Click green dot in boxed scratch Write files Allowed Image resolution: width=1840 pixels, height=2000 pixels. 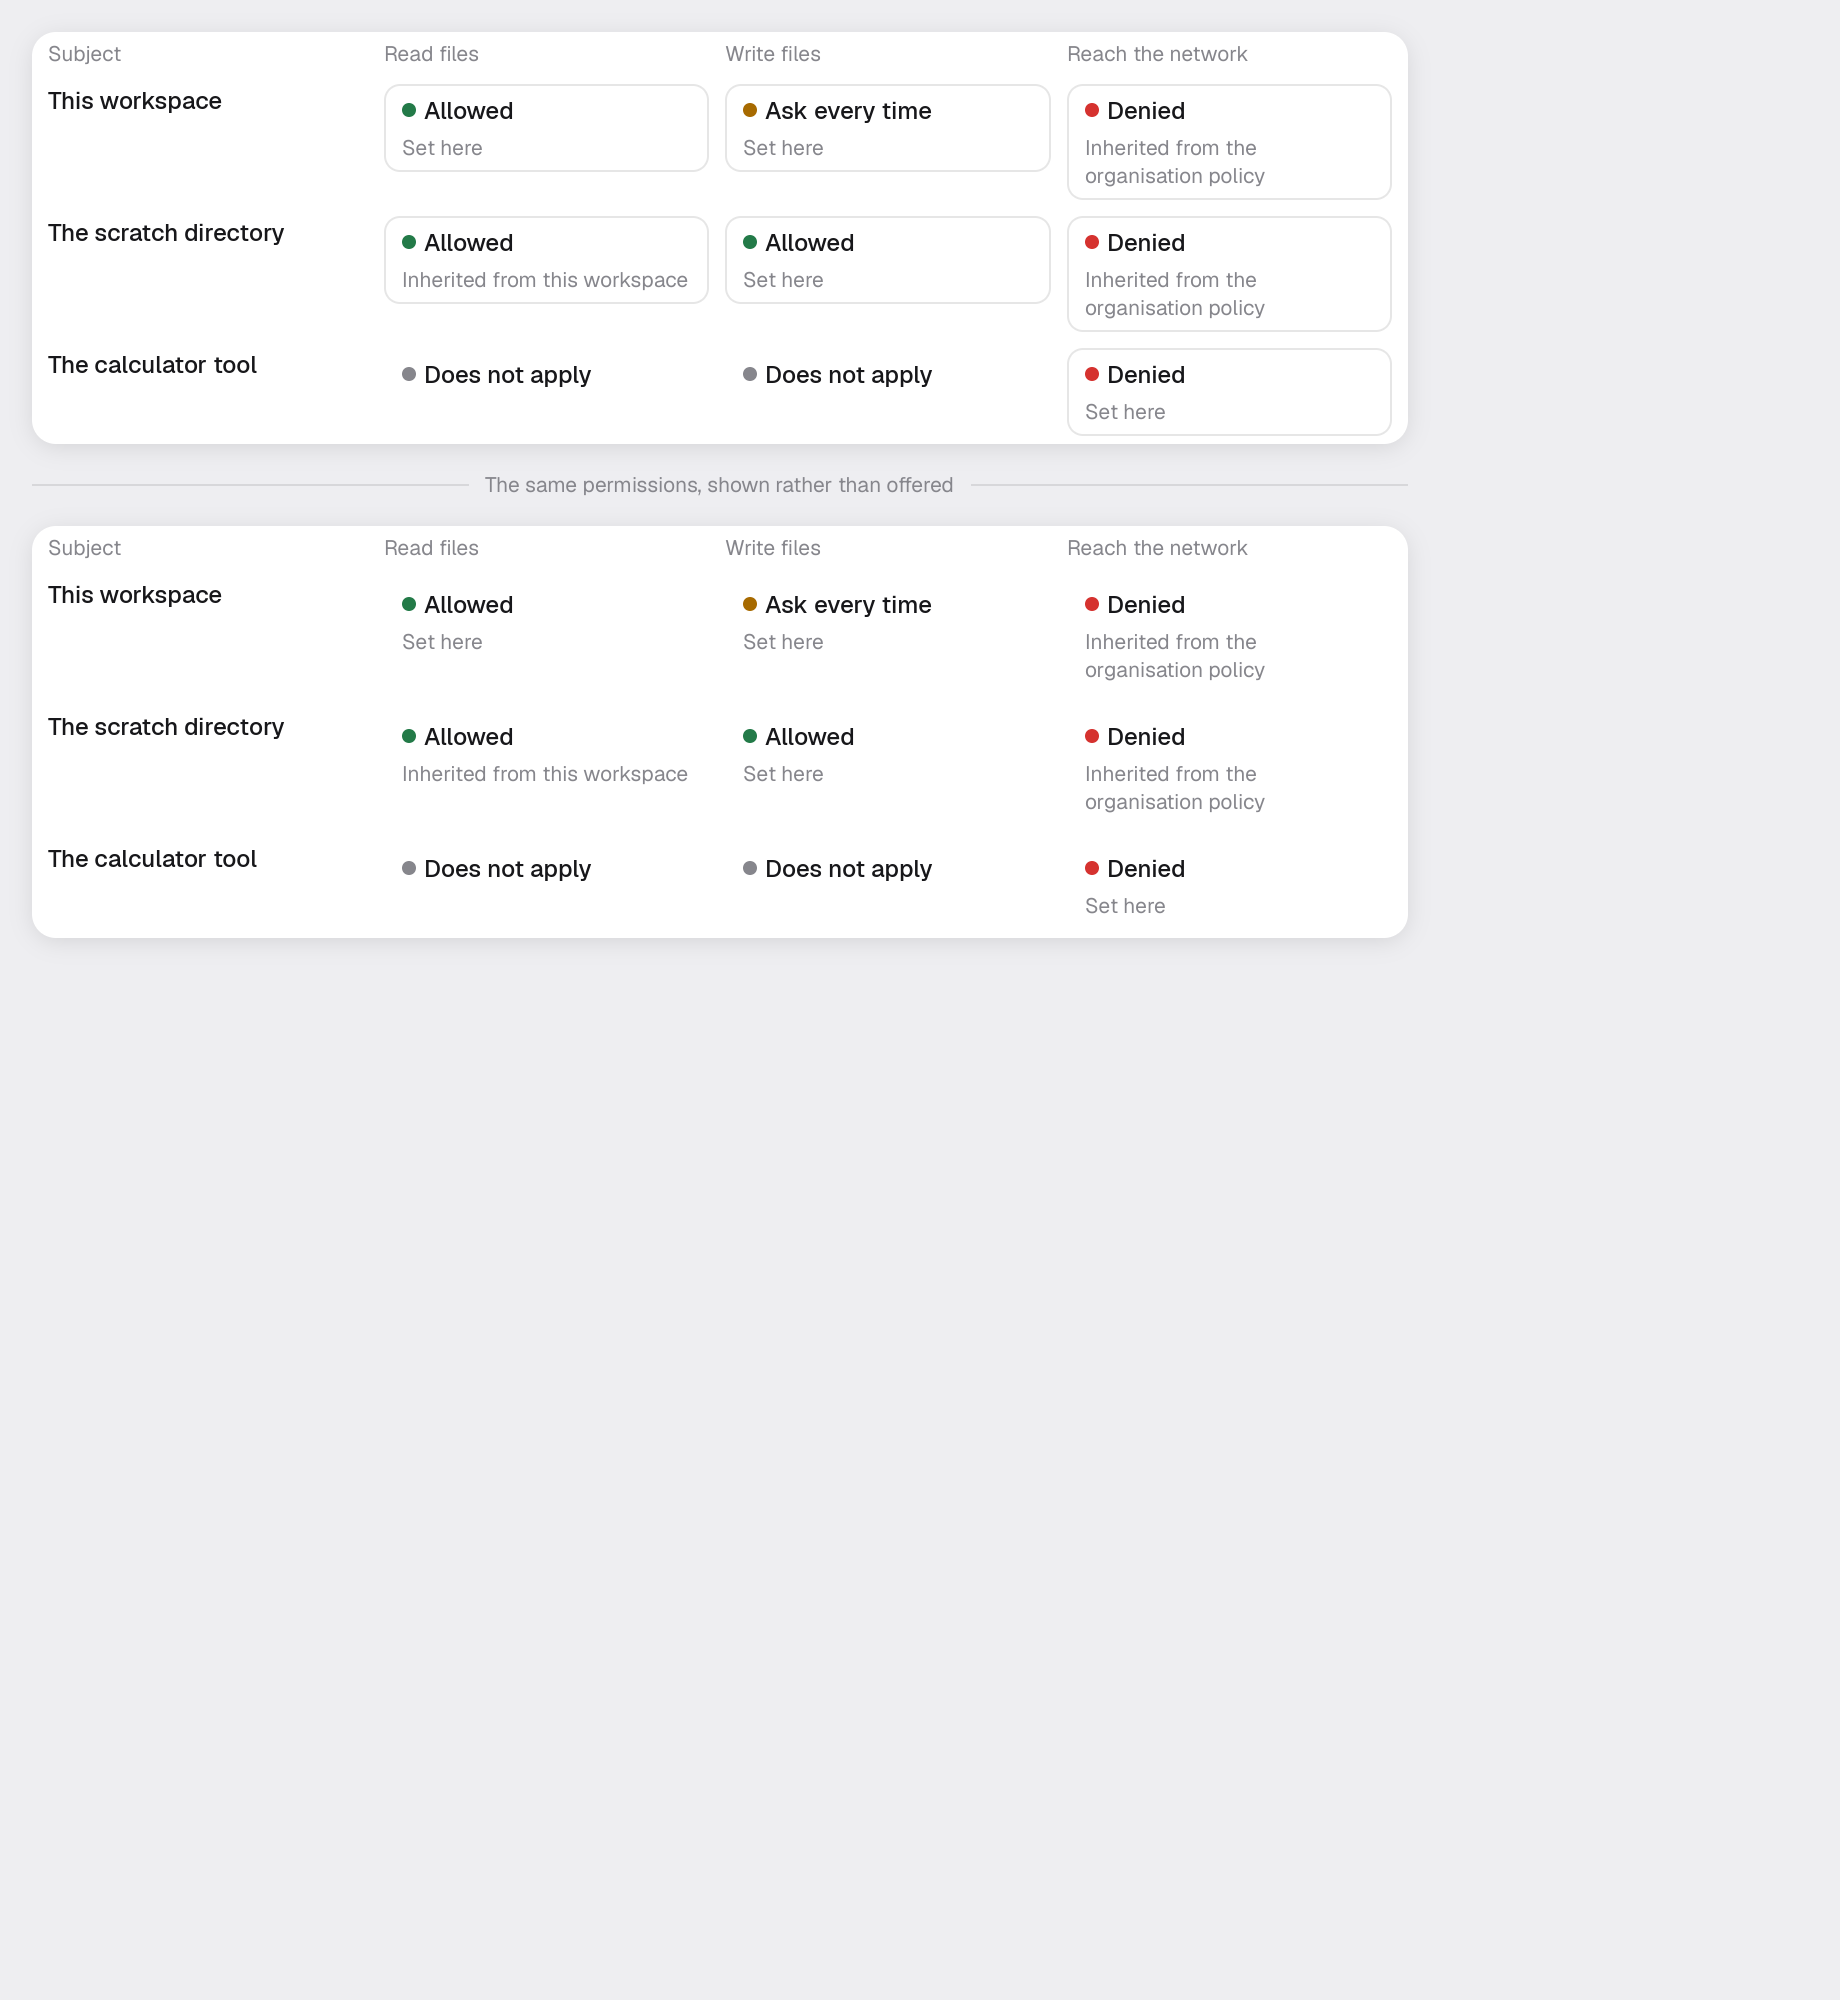[x=750, y=242]
